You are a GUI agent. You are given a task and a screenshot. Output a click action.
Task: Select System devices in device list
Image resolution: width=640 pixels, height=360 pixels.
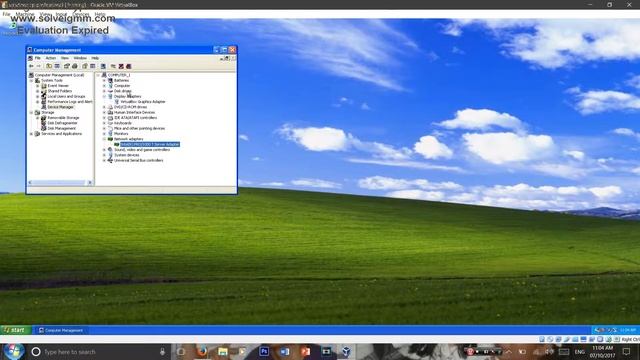tap(127, 155)
